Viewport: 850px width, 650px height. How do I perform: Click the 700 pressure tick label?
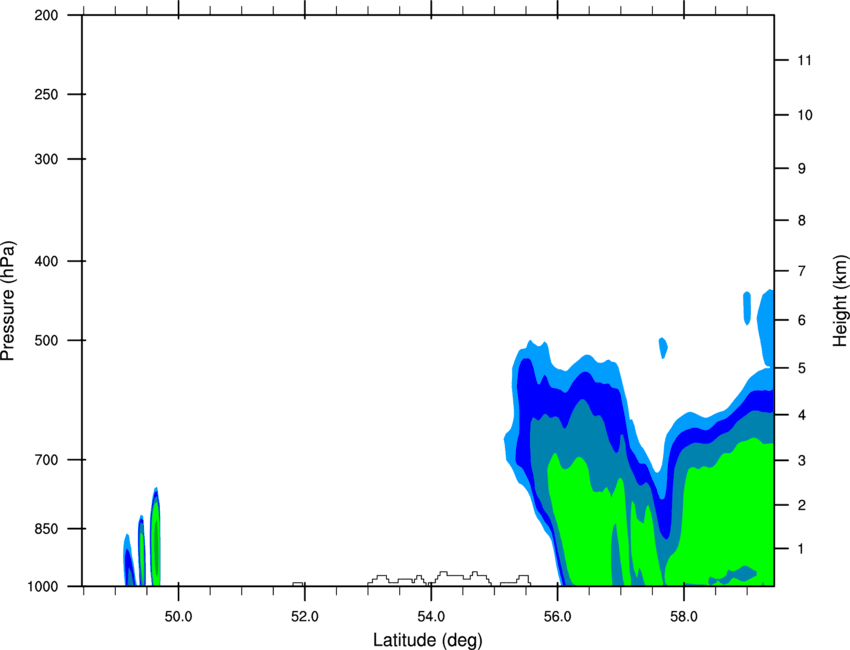click(46, 460)
